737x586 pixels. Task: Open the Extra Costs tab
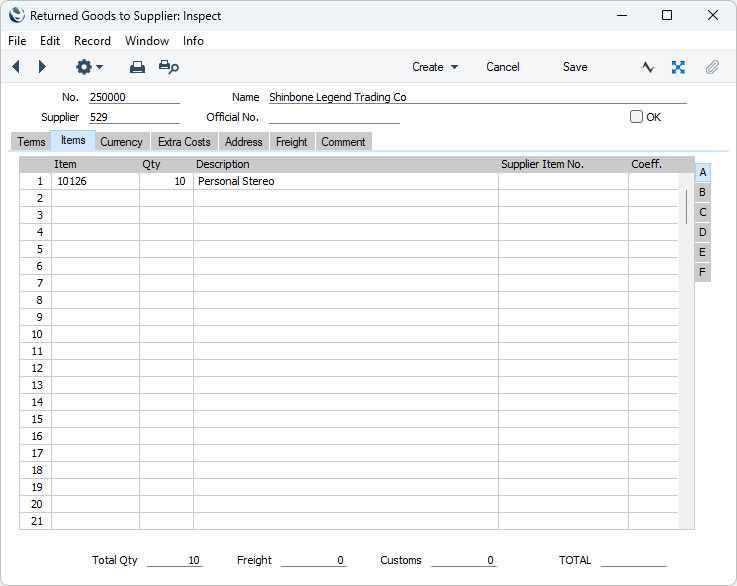(x=184, y=141)
